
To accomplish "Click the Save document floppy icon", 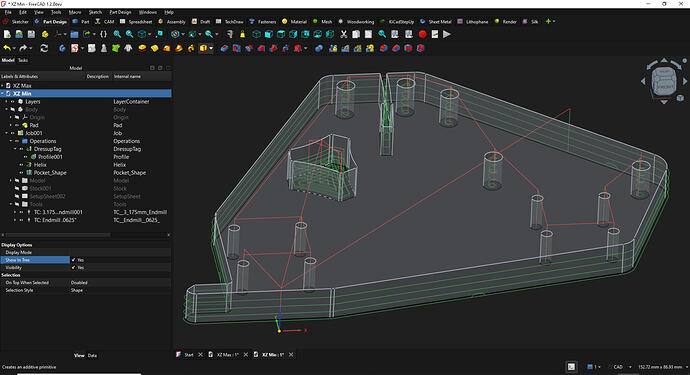I will coord(31,34).
